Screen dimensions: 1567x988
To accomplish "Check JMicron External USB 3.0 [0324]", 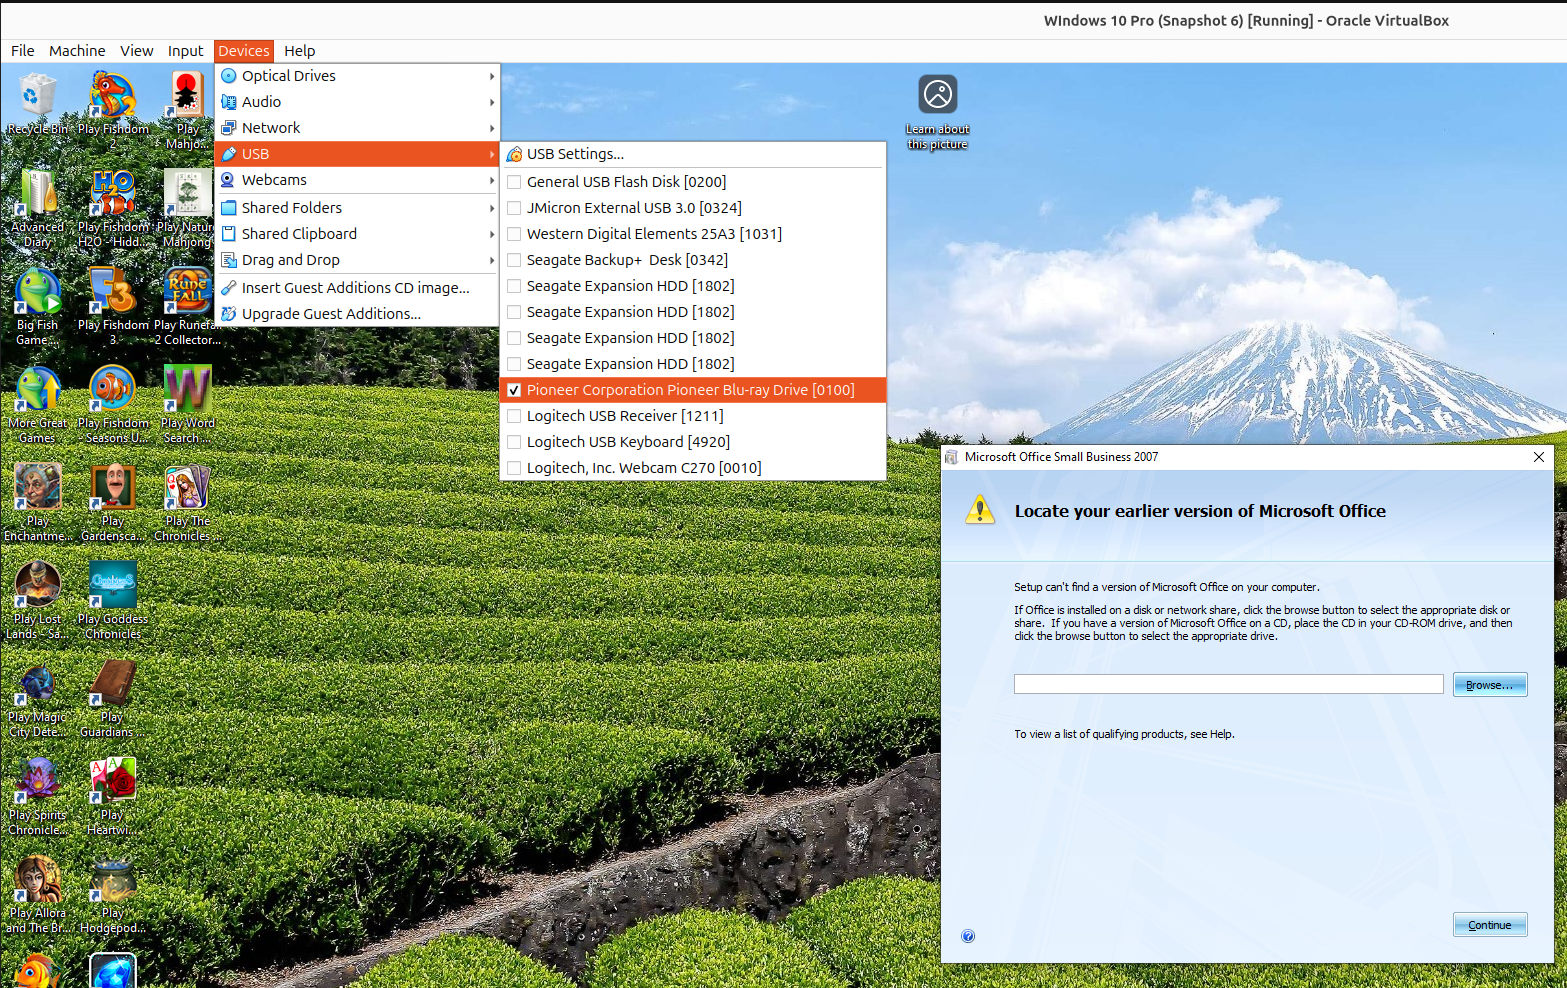I will point(692,208).
